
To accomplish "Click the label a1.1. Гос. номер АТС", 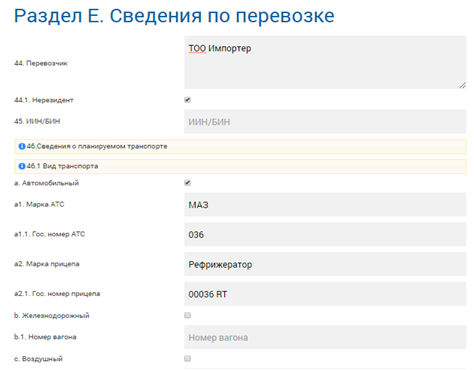I will [x=49, y=234].
